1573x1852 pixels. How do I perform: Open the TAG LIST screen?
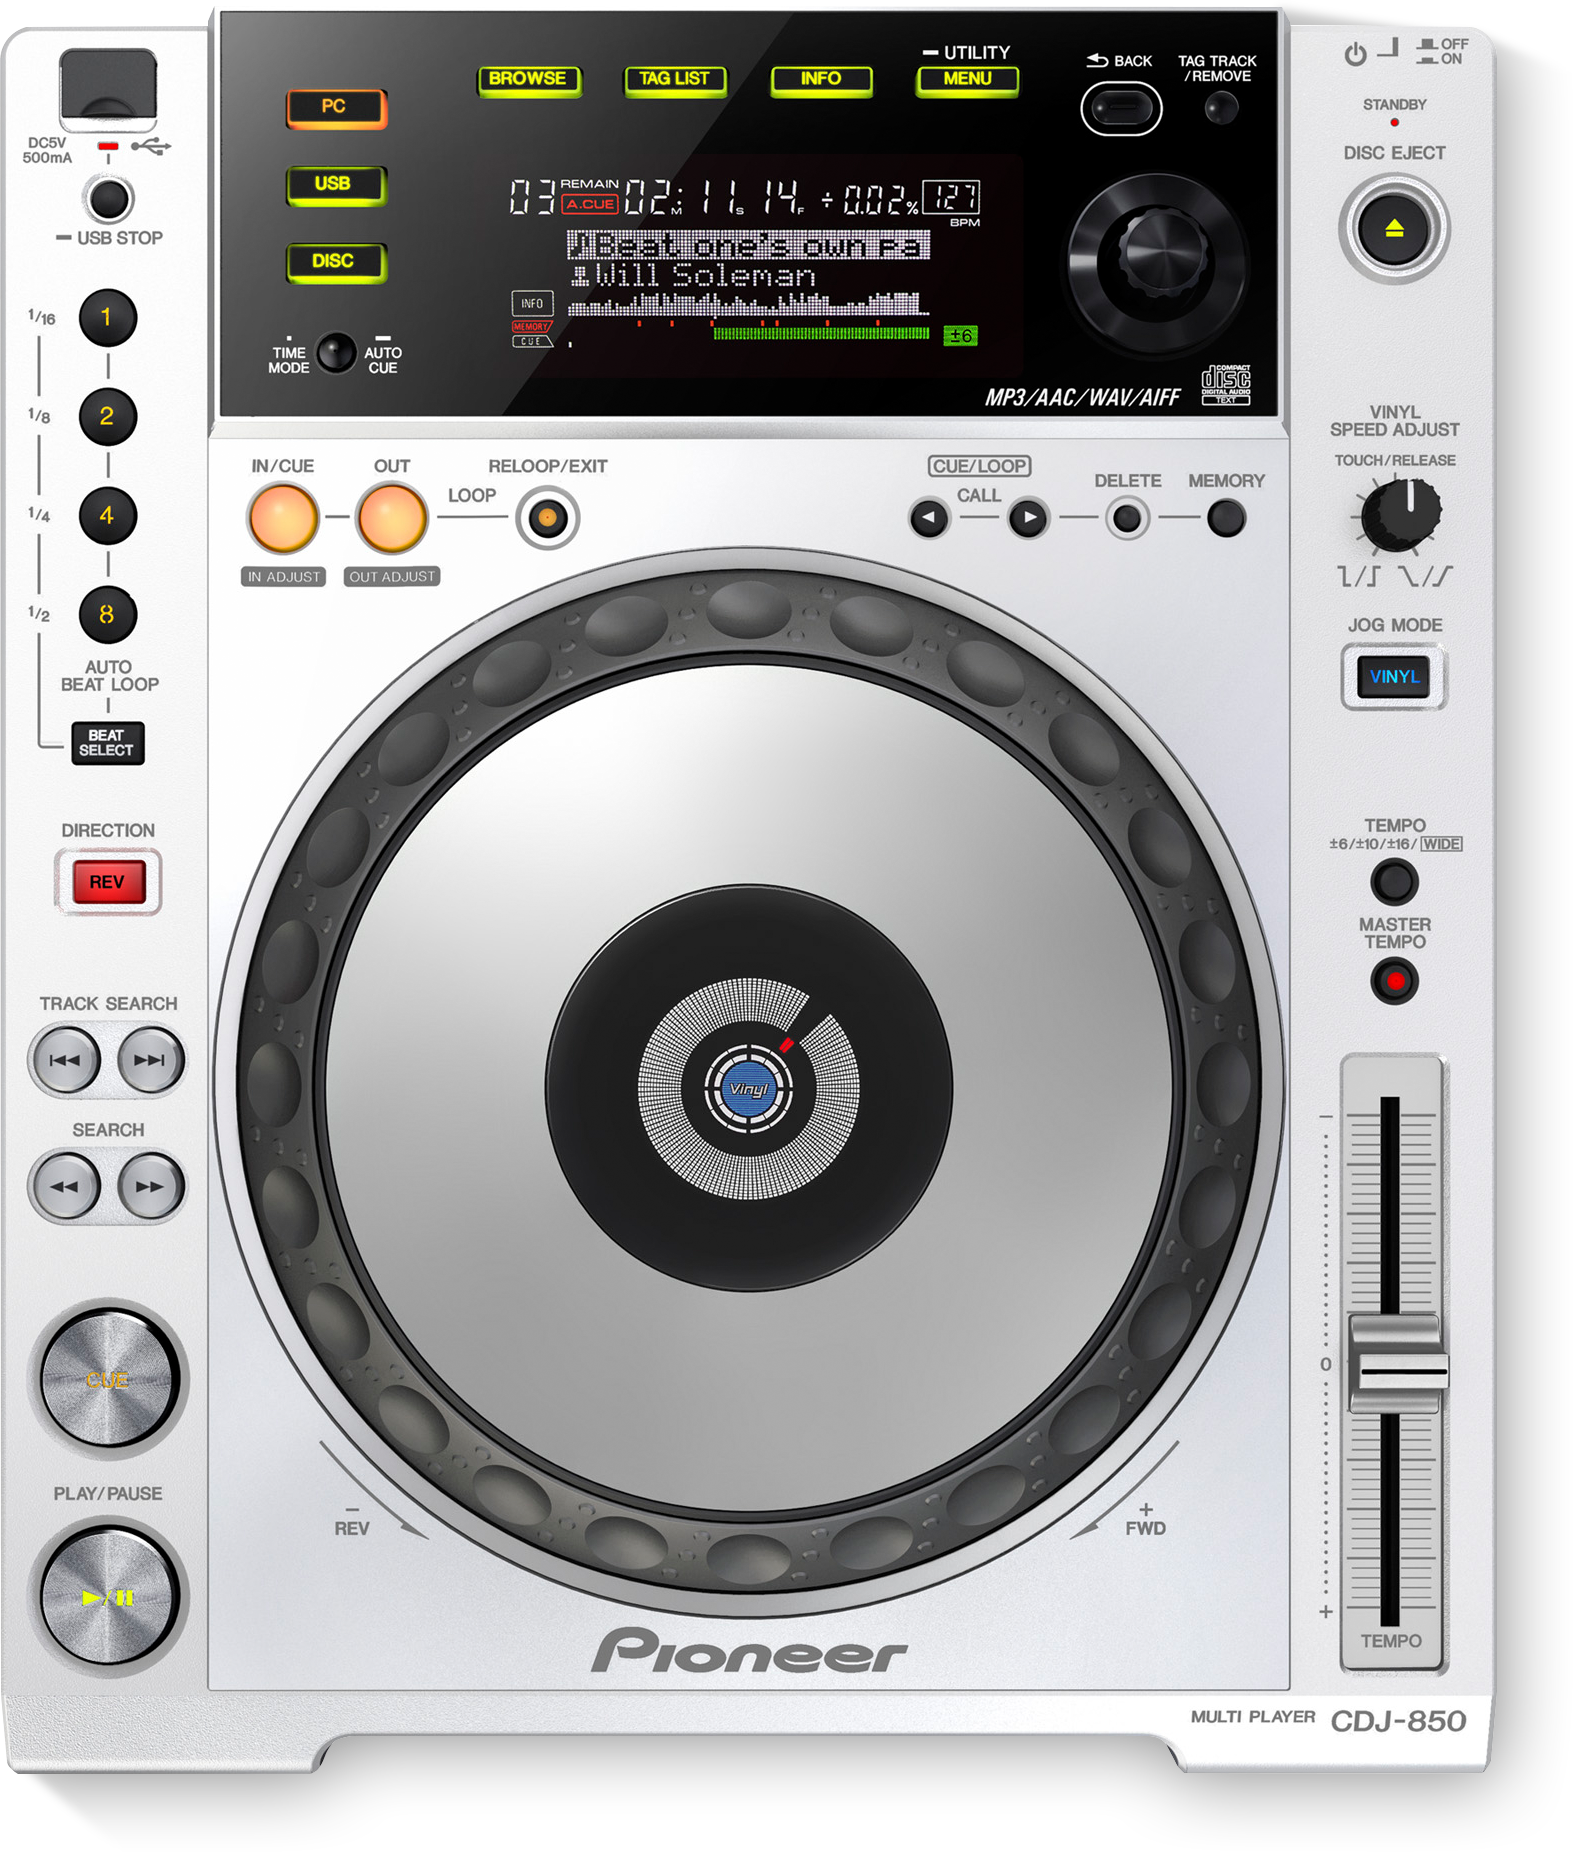[x=674, y=79]
